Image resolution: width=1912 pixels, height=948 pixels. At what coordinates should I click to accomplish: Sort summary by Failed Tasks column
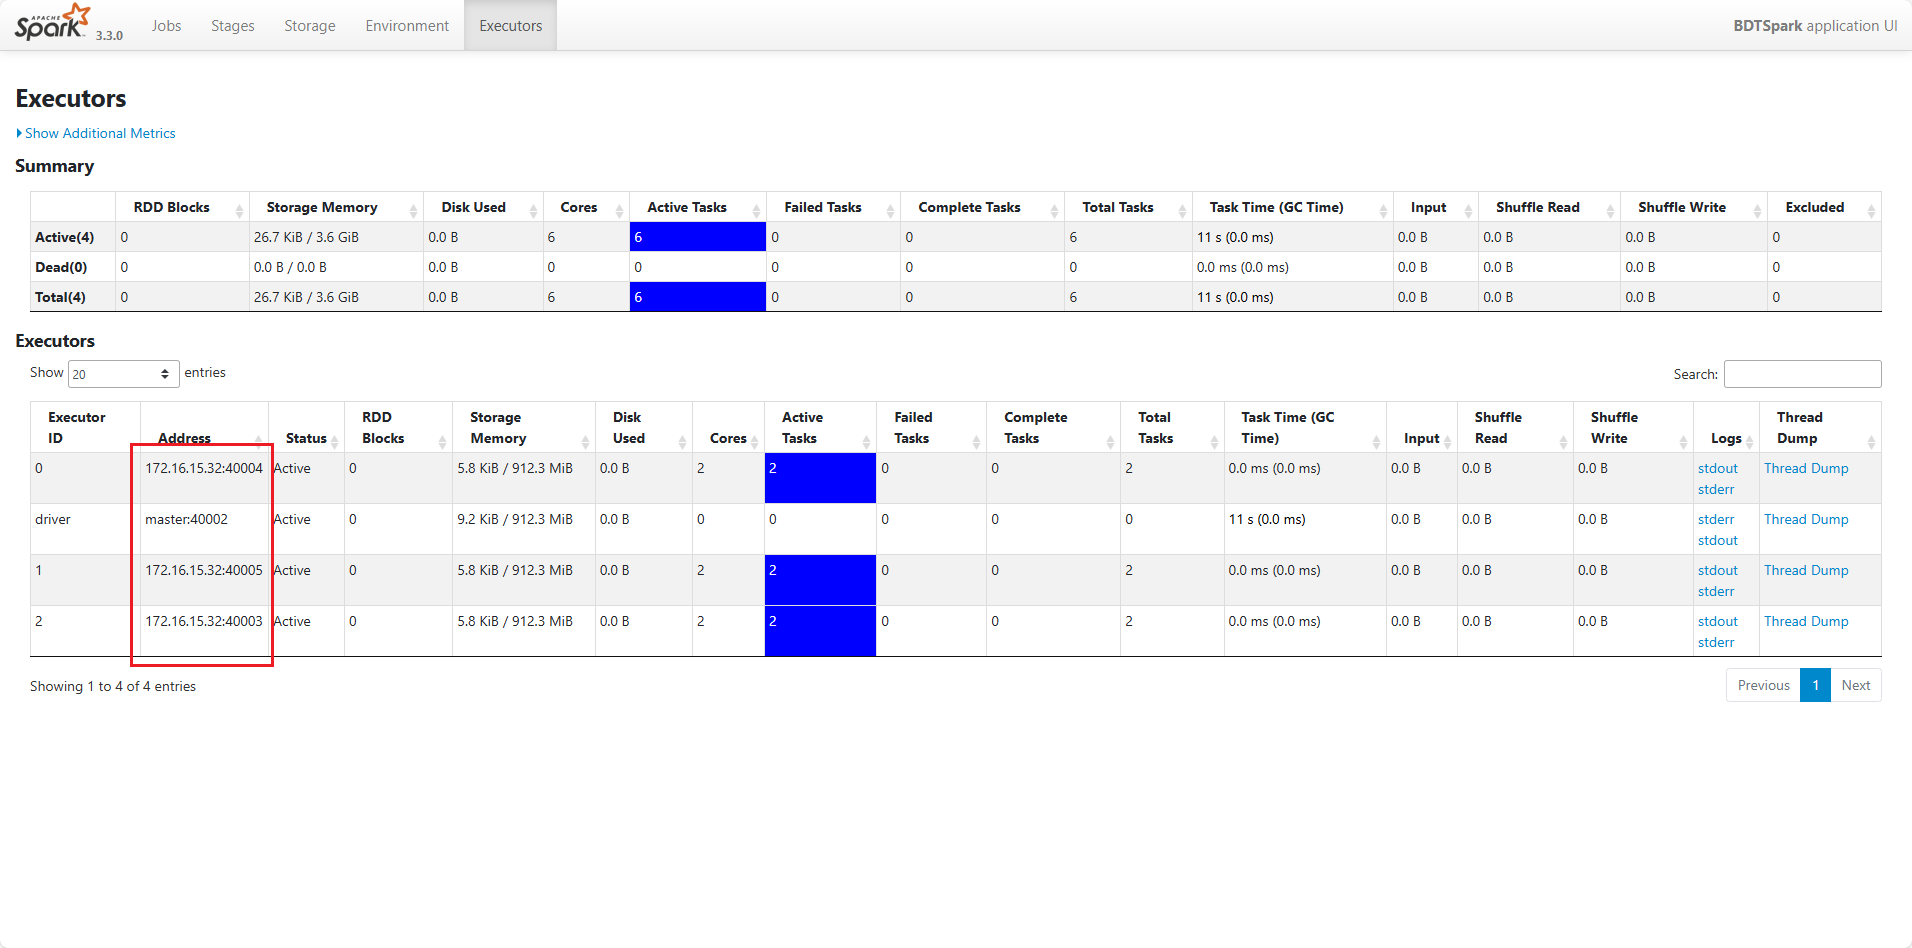coord(833,207)
